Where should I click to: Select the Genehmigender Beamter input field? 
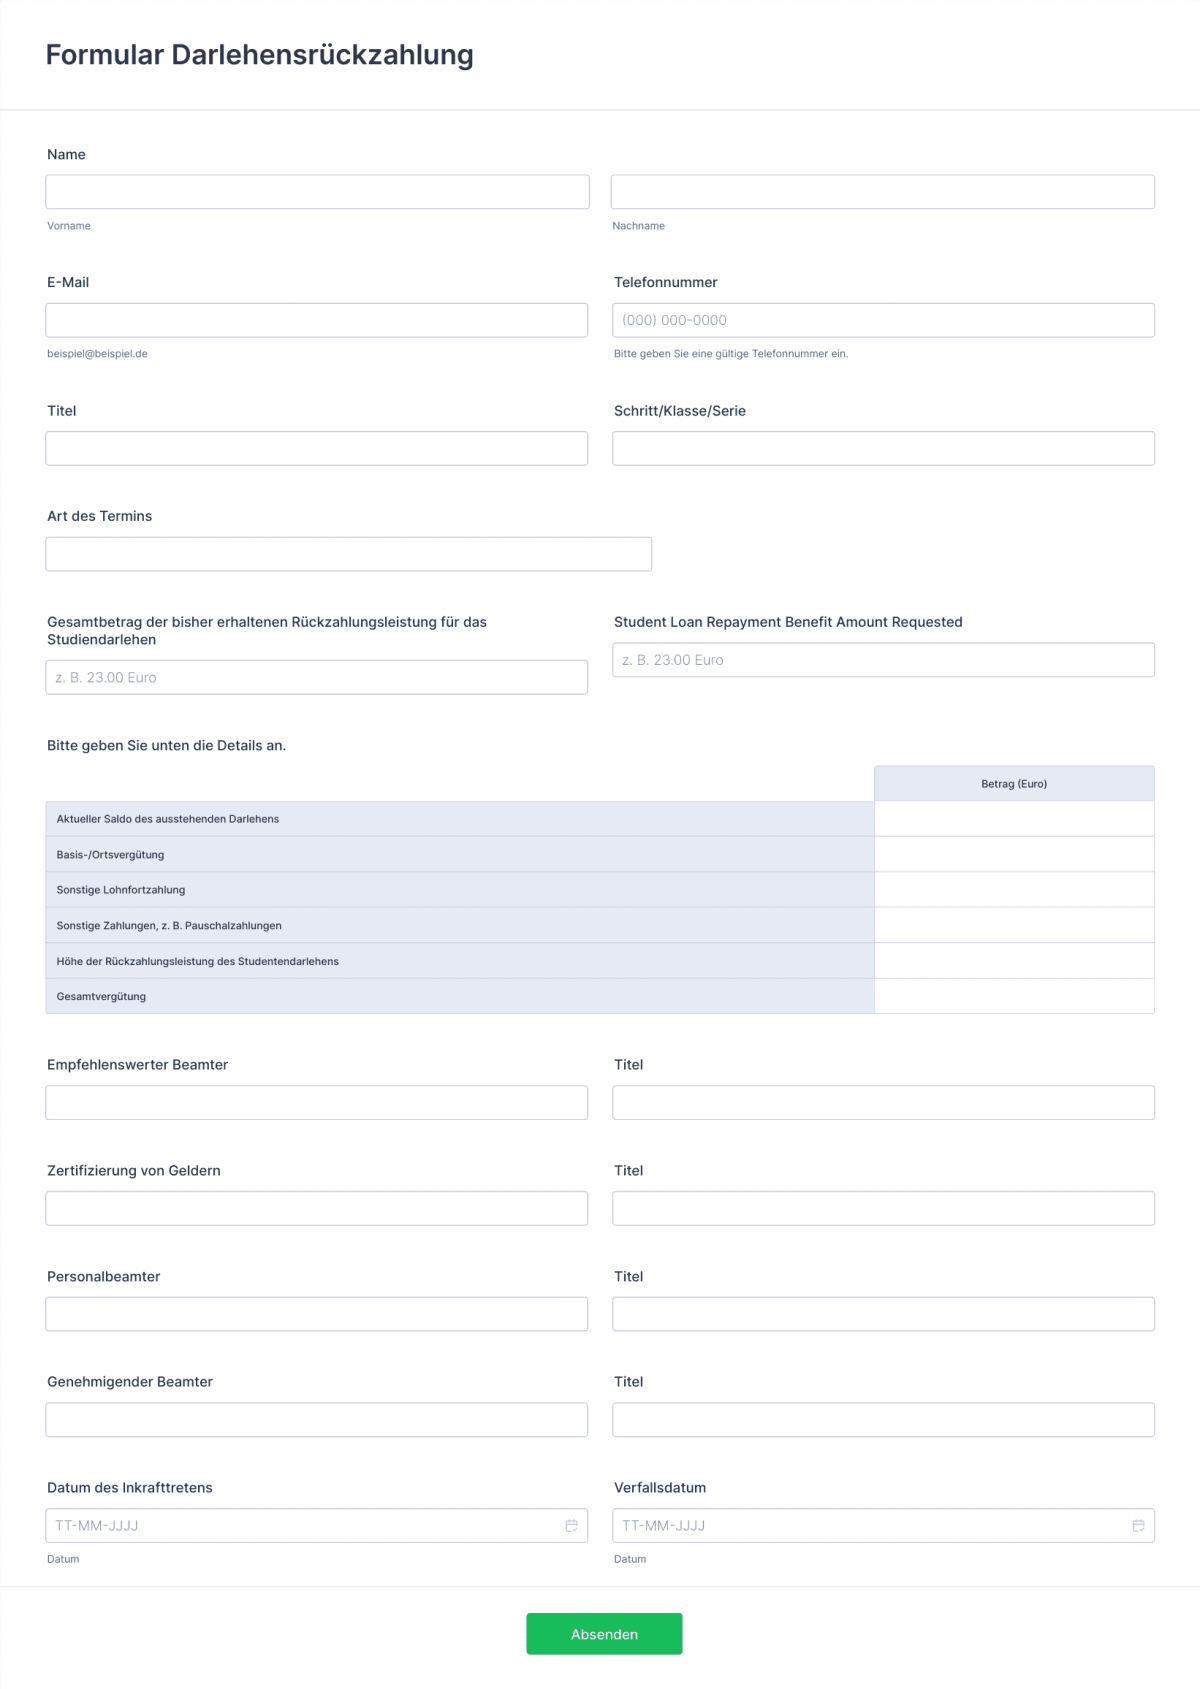point(316,1419)
